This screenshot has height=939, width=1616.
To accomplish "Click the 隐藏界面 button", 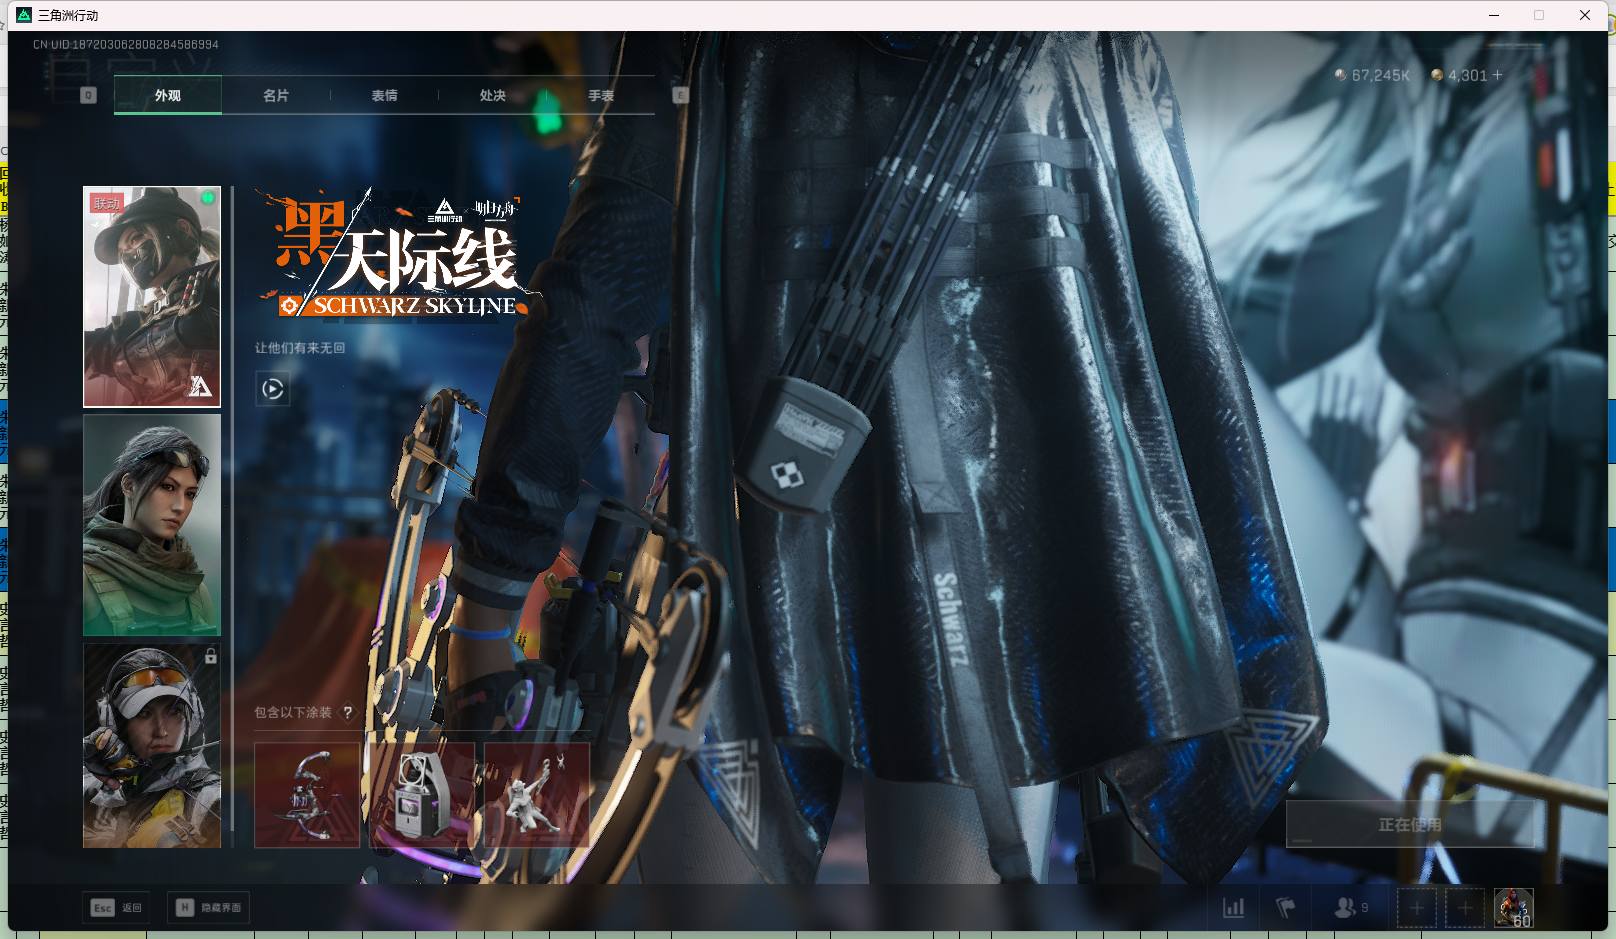I will 208,908.
